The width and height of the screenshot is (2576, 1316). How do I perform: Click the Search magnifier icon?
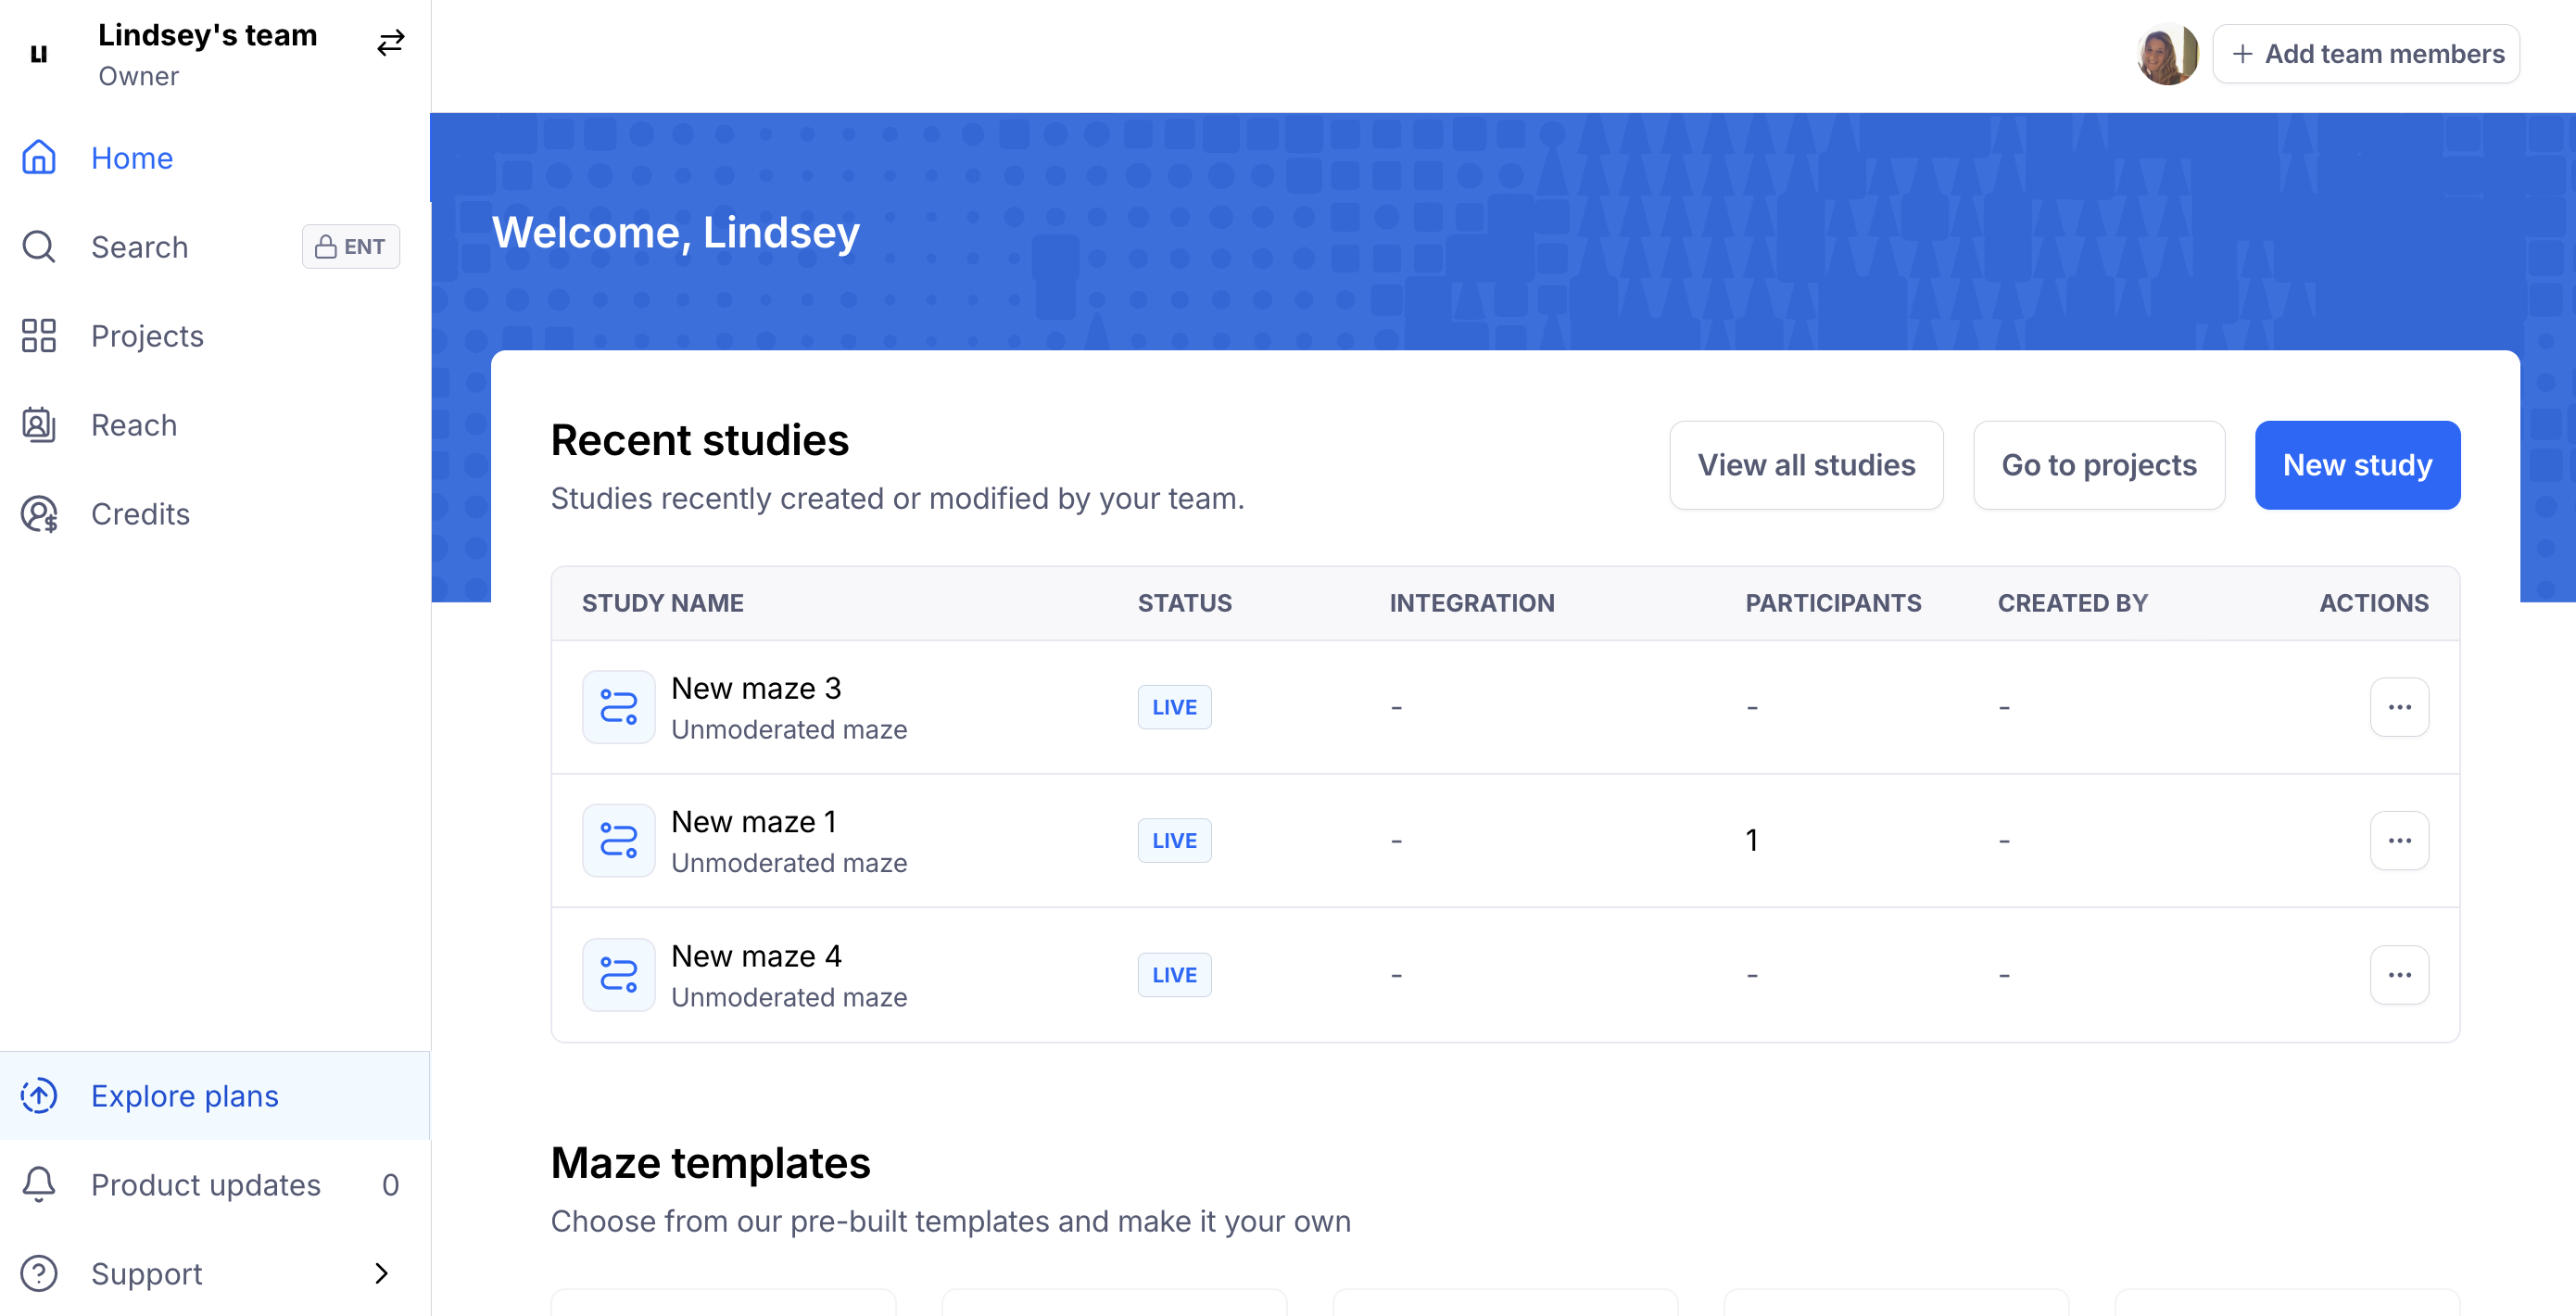pyautogui.click(x=39, y=247)
